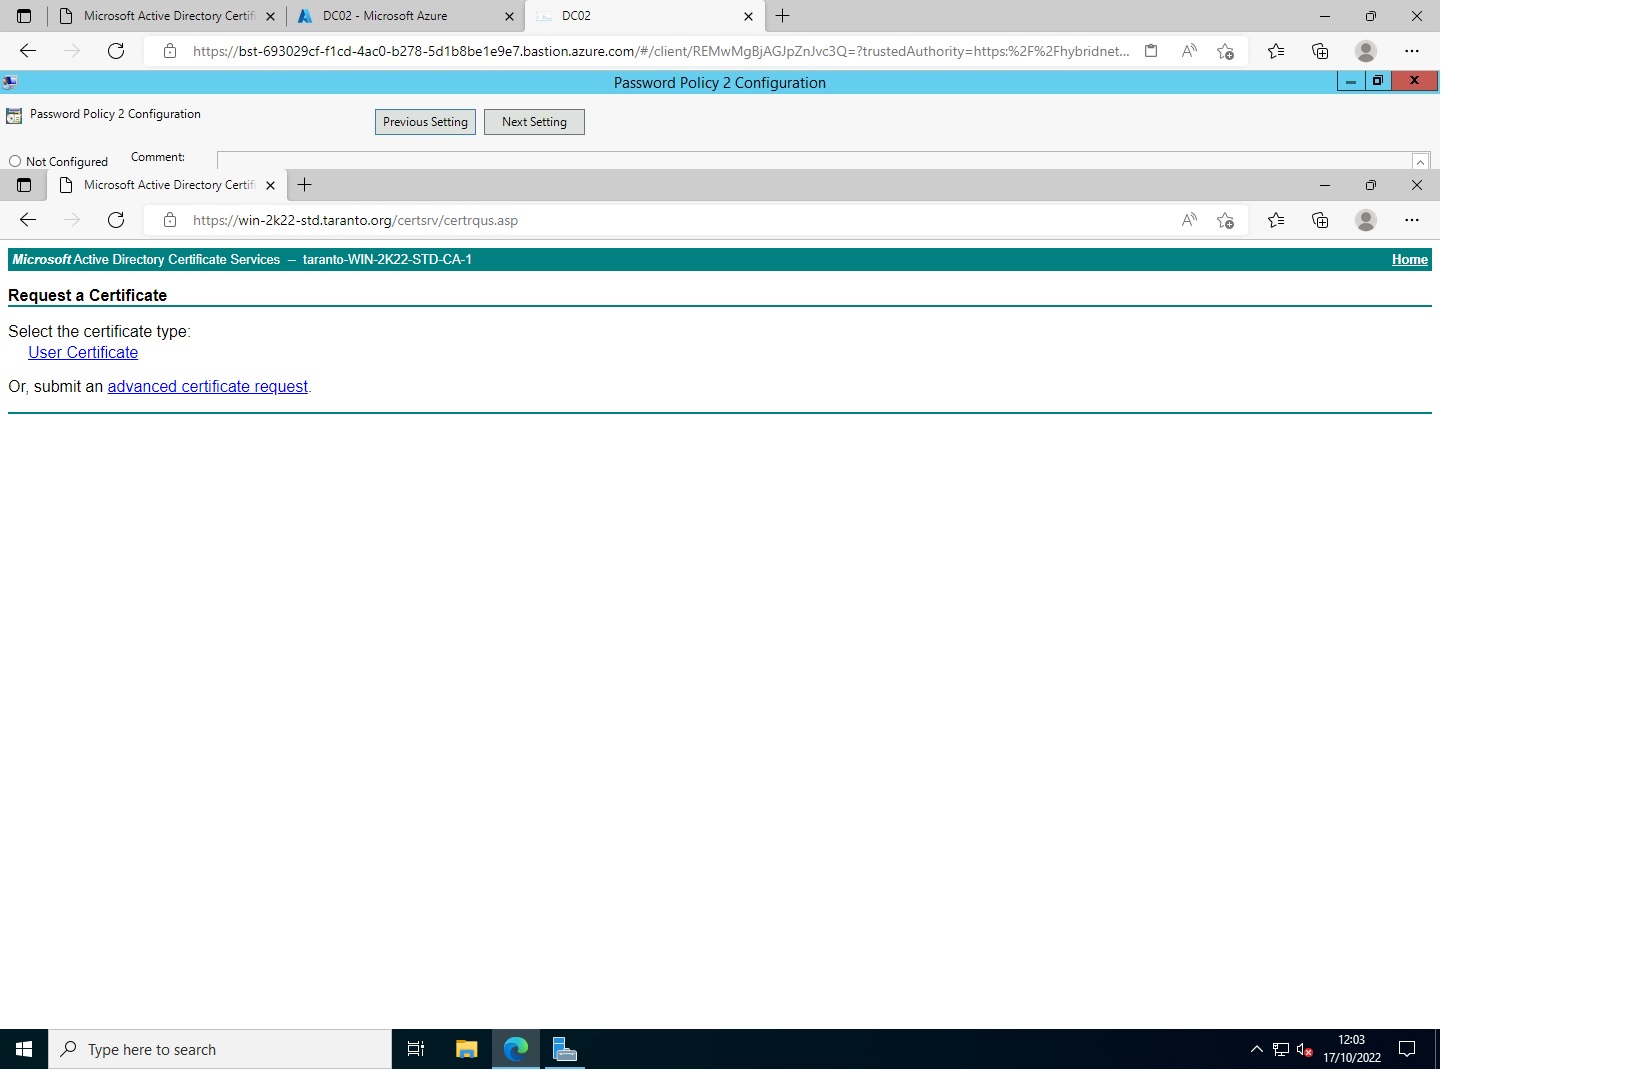
Task: Open new tab in the certsrv browser
Action: tap(305, 185)
